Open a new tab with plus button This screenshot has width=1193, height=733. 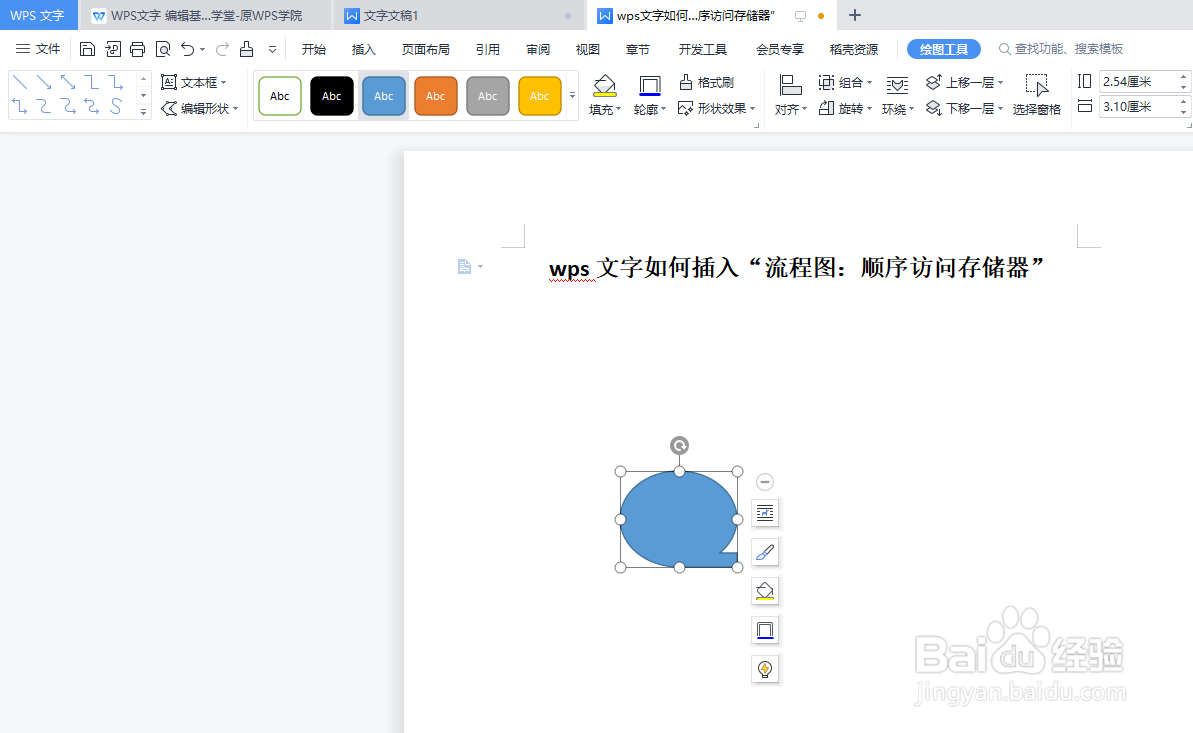click(854, 15)
